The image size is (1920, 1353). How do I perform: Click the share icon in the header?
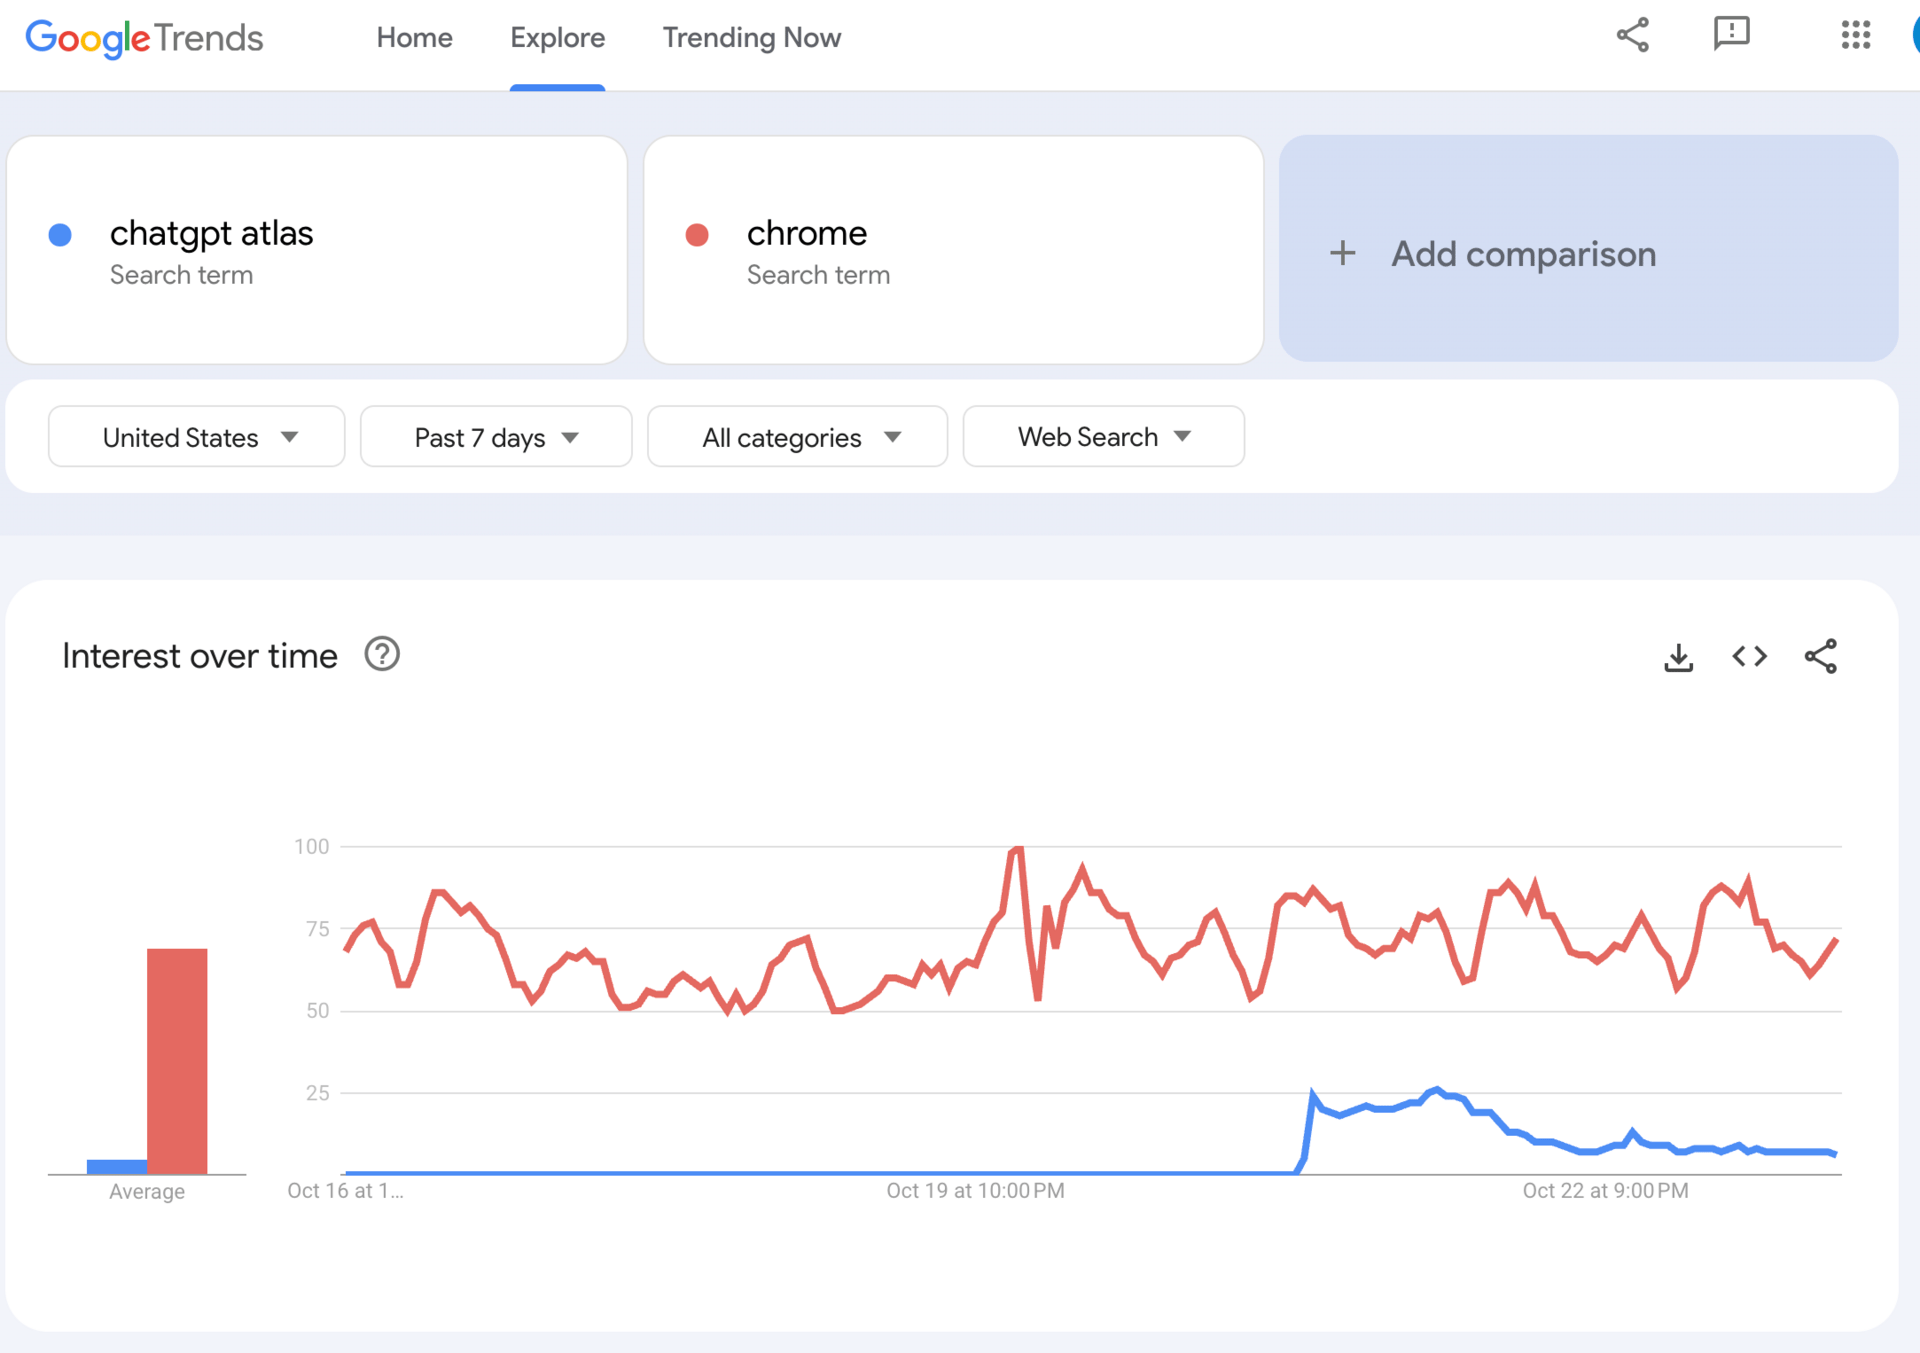(x=1632, y=35)
